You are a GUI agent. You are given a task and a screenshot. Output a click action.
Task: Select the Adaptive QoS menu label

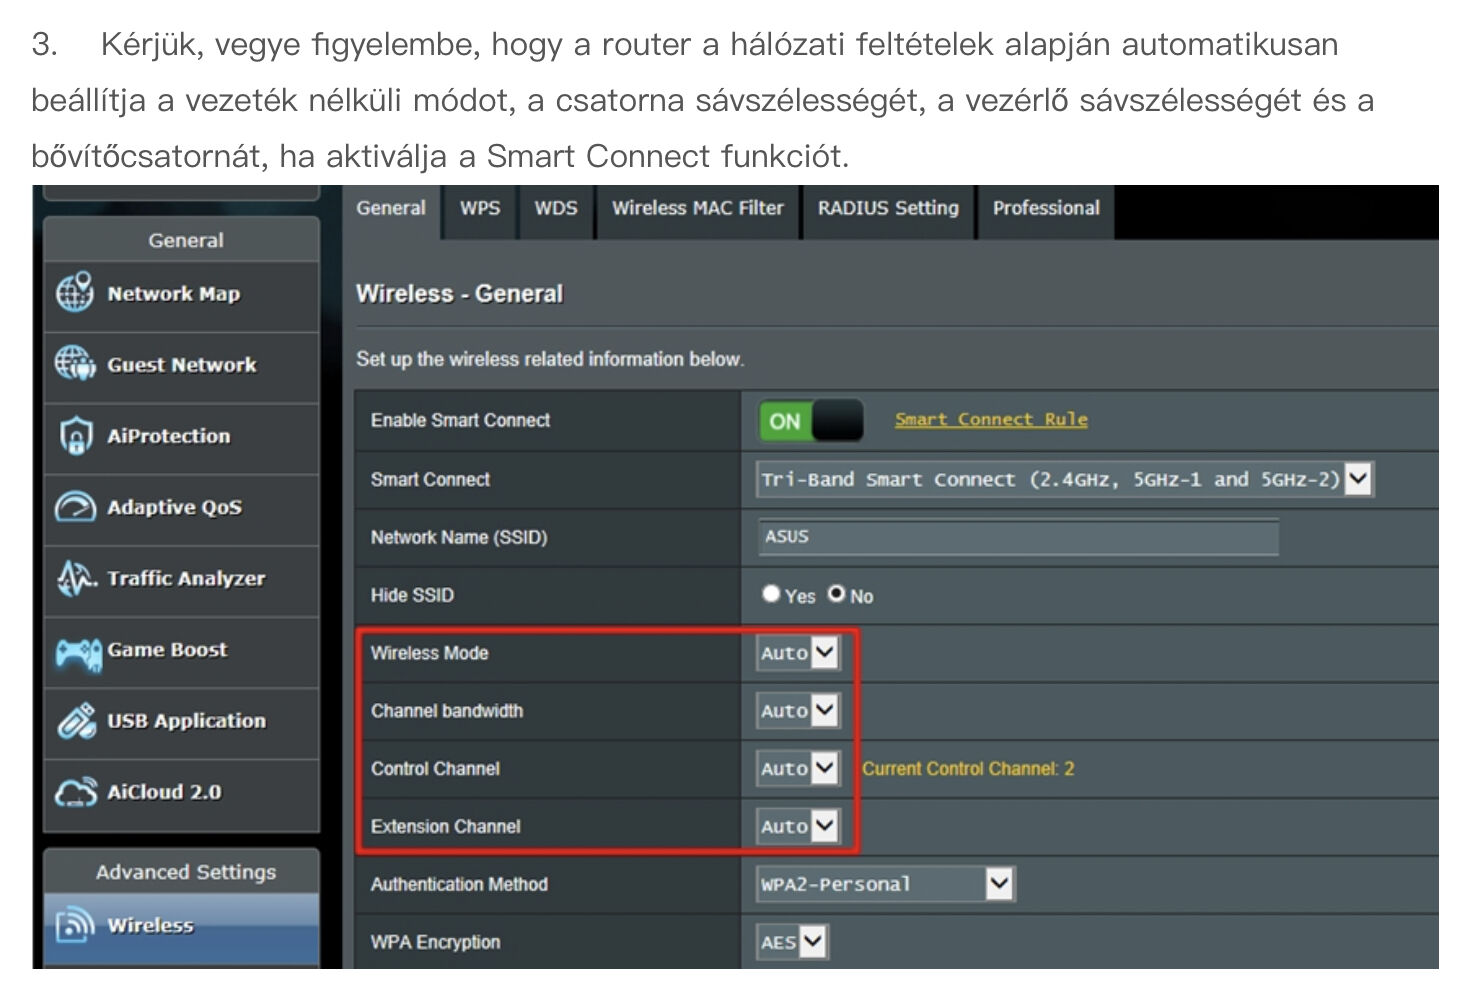(175, 507)
